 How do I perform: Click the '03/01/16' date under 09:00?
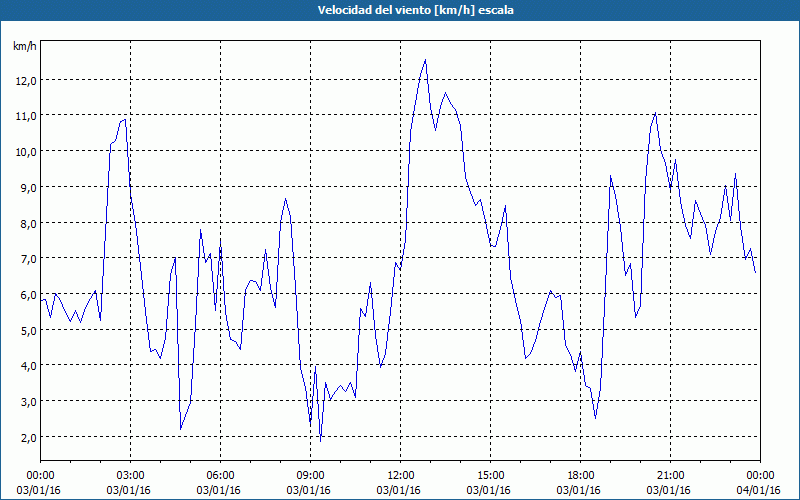309,490
